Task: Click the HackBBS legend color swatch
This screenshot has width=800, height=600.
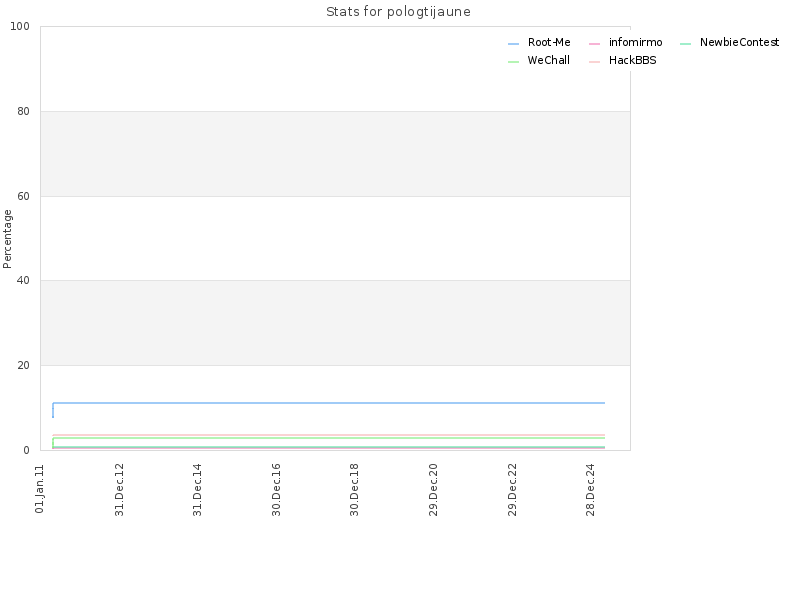Action: [594, 62]
